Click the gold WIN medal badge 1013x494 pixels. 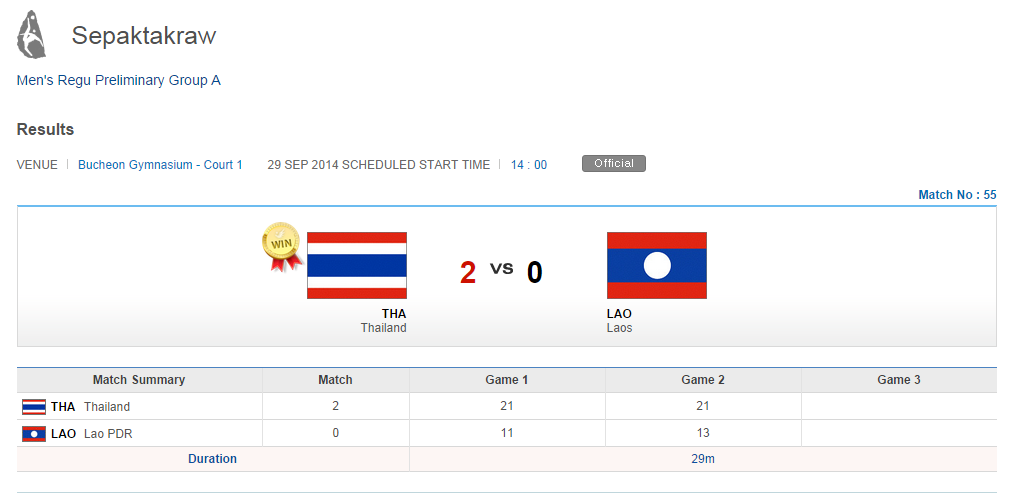pos(281,245)
